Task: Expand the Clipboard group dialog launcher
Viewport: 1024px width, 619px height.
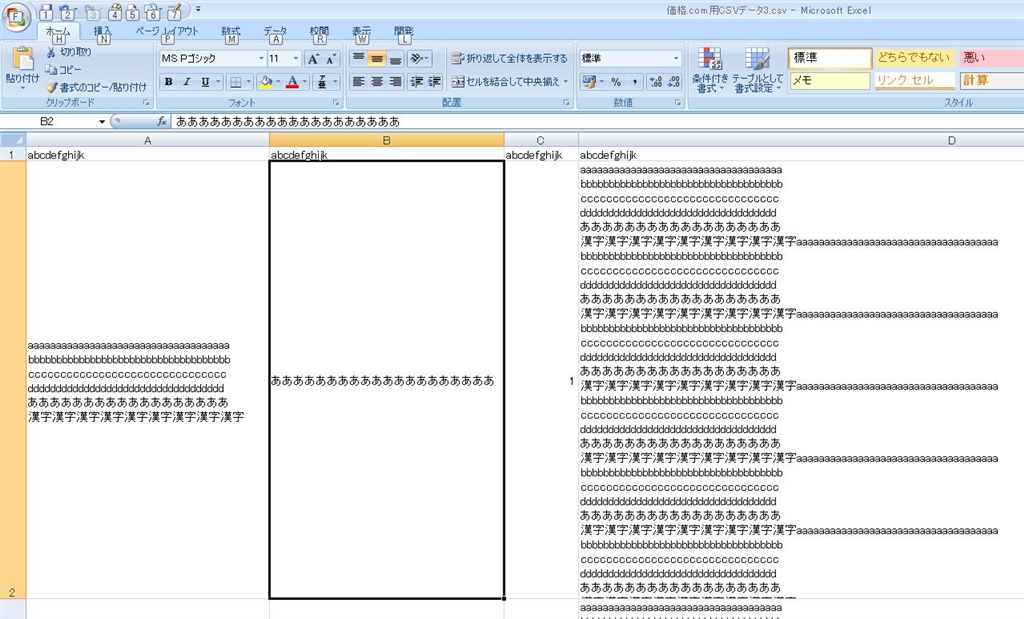Action: (x=146, y=103)
